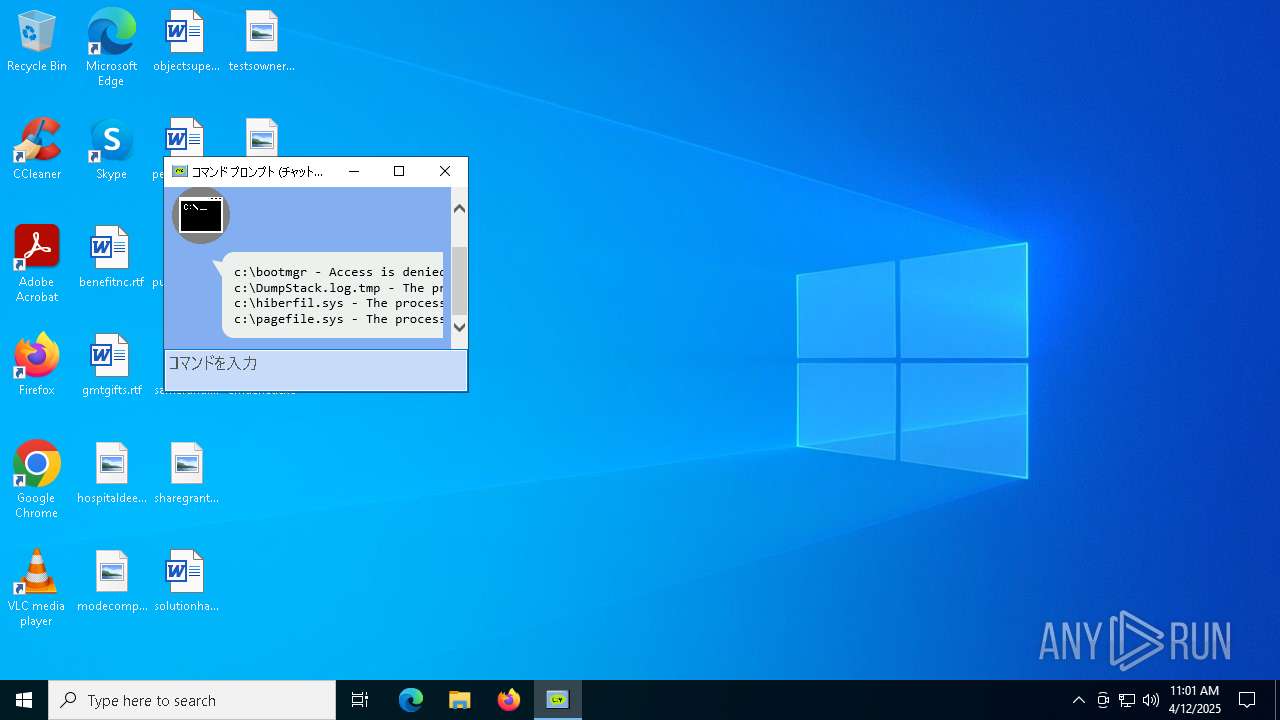The height and width of the screenshot is (720, 1280).
Task: Select the hospitaldee... image file icon
Action: pyautogui.click(x=111, y=473)
